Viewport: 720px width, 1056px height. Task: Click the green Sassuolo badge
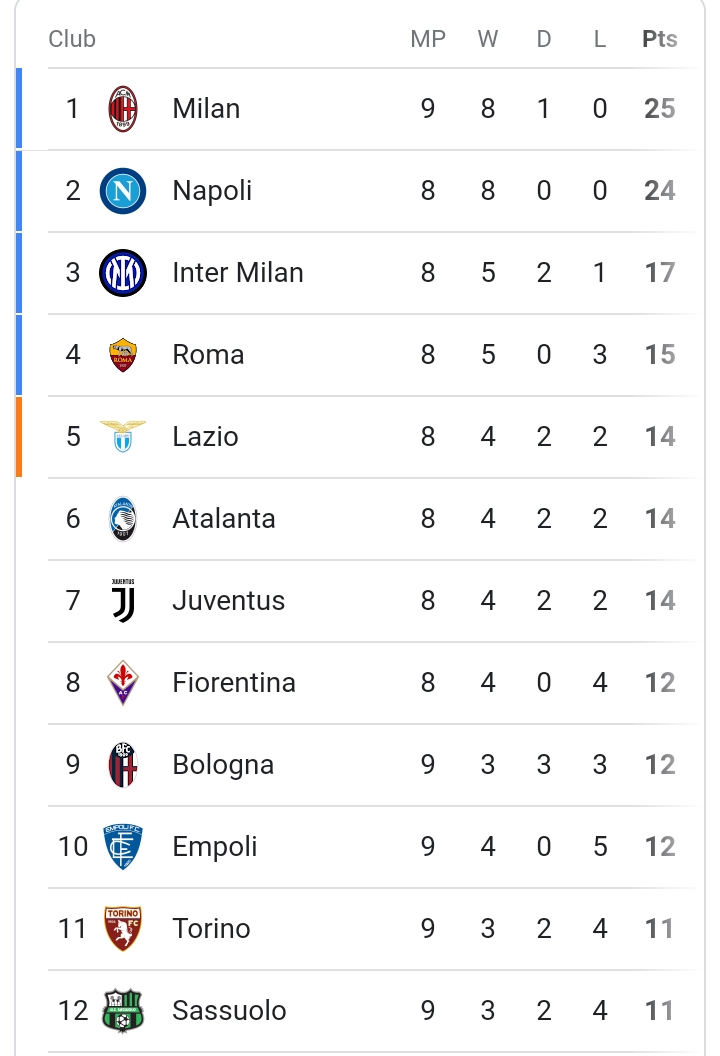[x=123, y=1011]
